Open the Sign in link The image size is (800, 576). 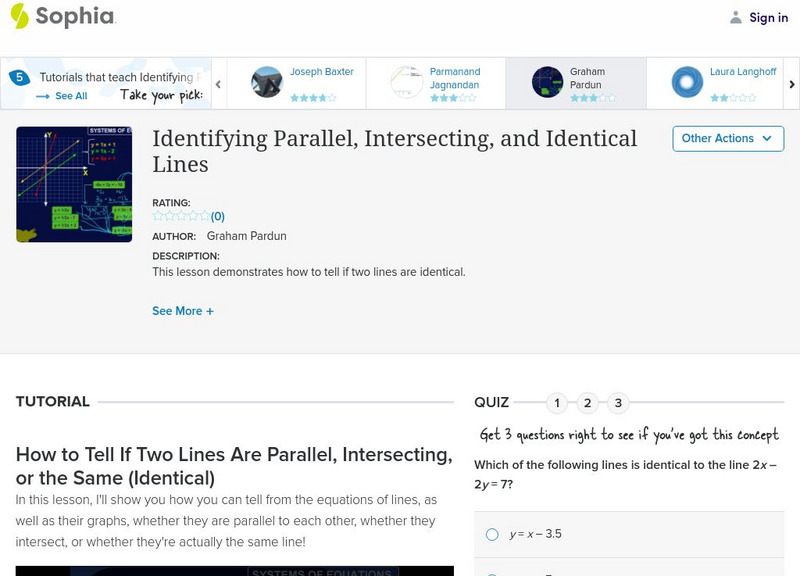click(768, 17)
